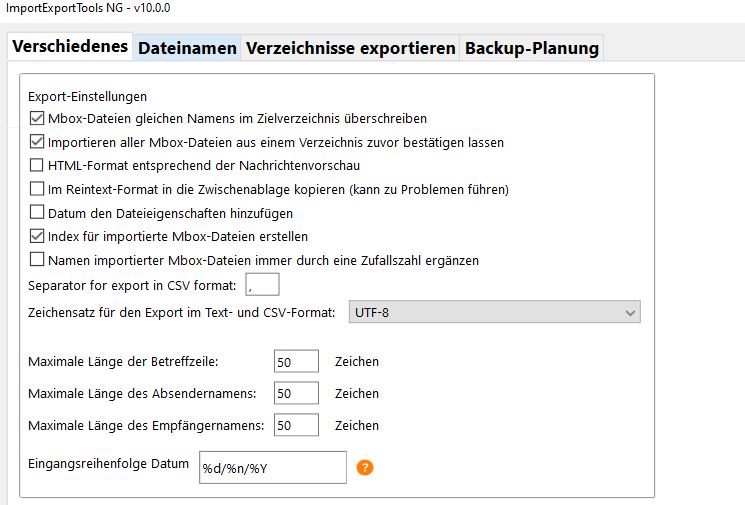Select the Empfängernamens maximum length field
This screenshot has height=505, width=745.
296,425
